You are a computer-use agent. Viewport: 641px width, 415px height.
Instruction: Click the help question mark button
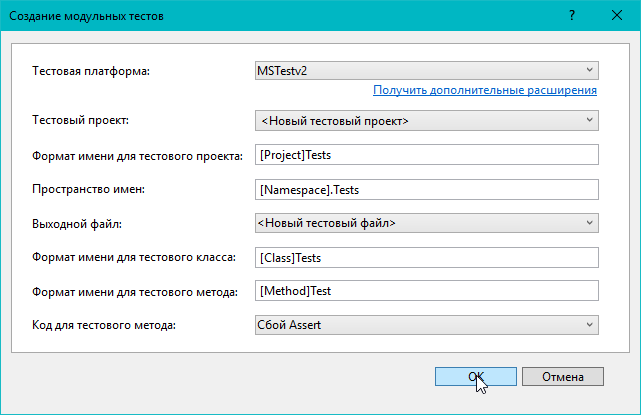click(572, 16)
